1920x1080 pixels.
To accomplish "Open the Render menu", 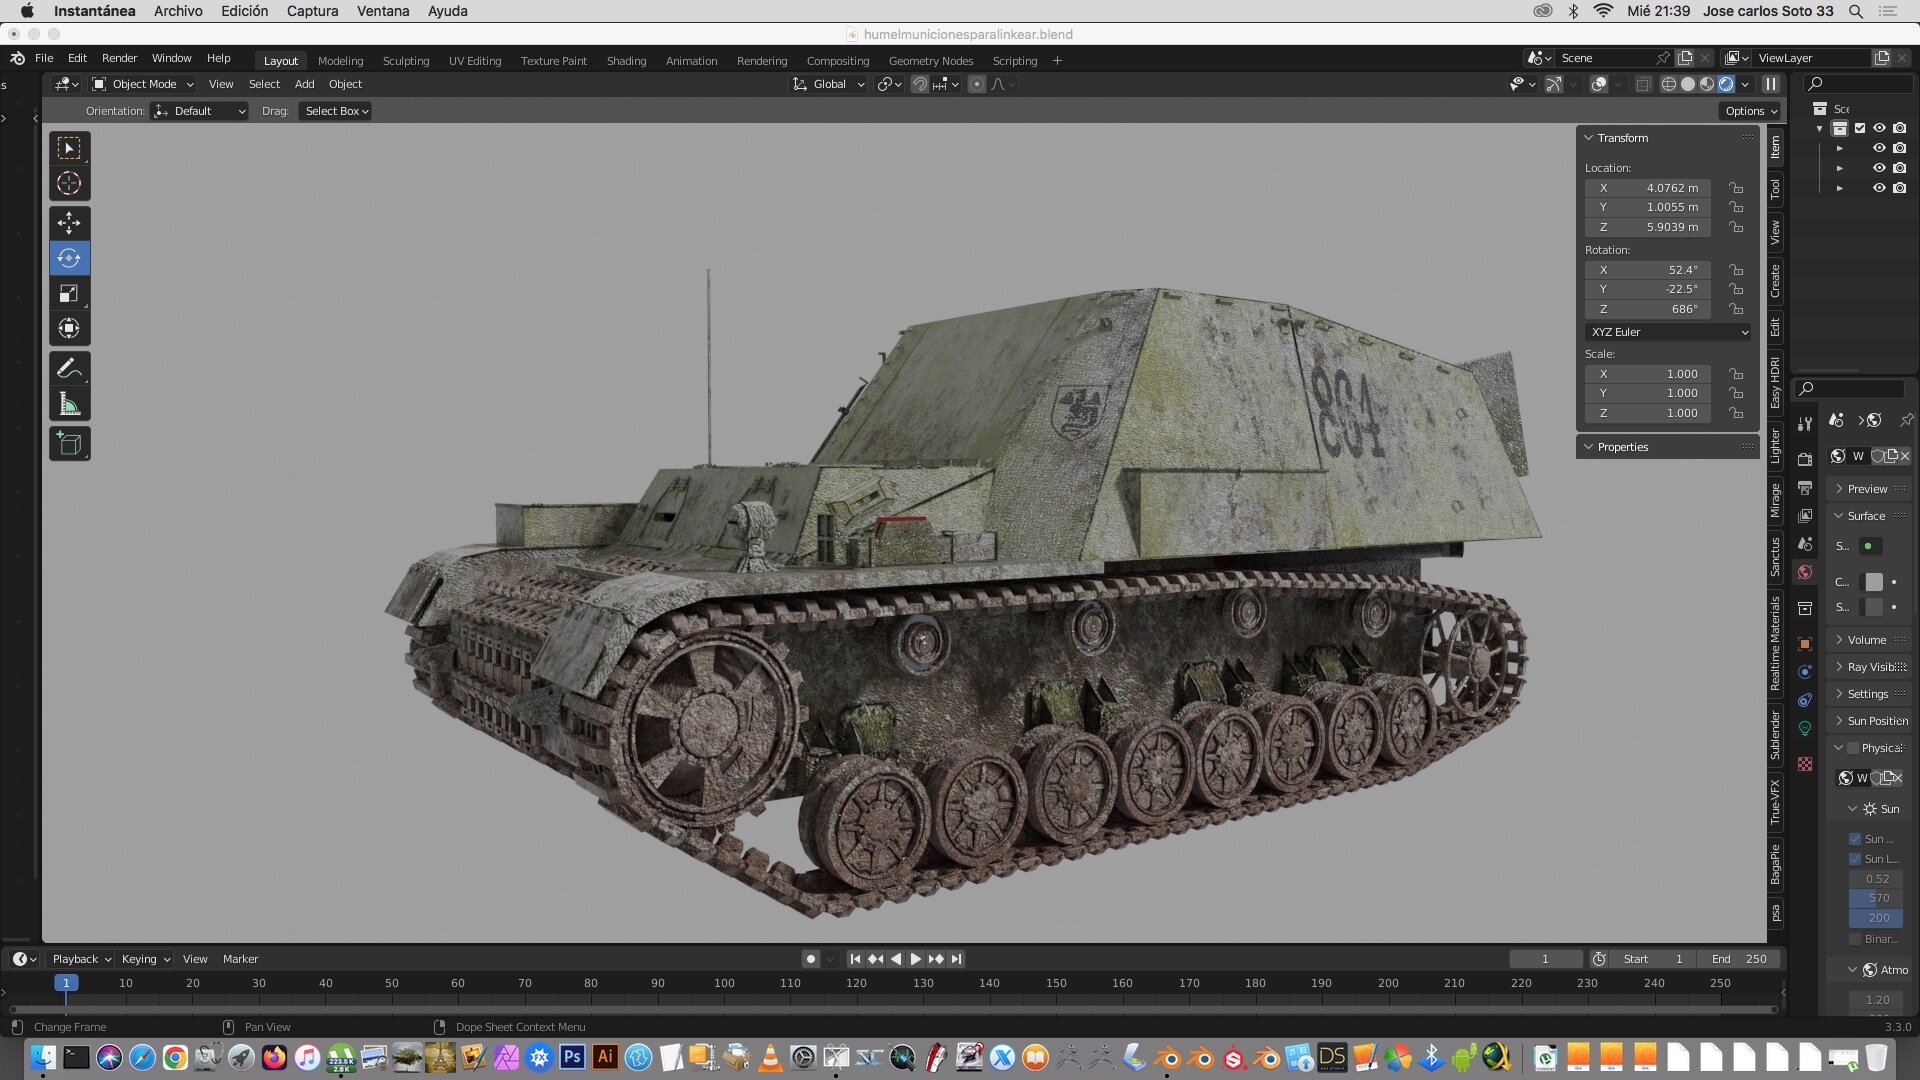I will pos(119,58).
